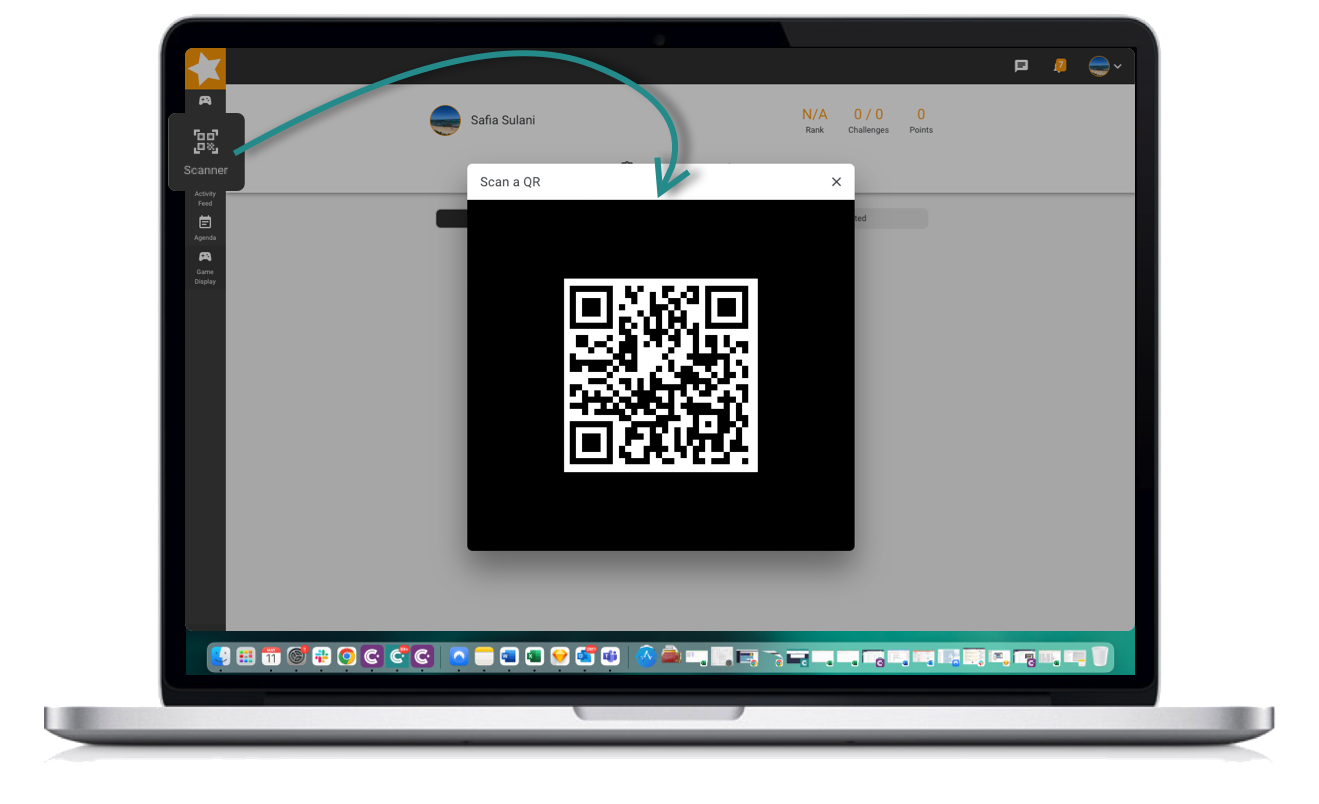Open Finder from the dock
This screenshot has width=1319, height=804.
(x=220, y=657)
